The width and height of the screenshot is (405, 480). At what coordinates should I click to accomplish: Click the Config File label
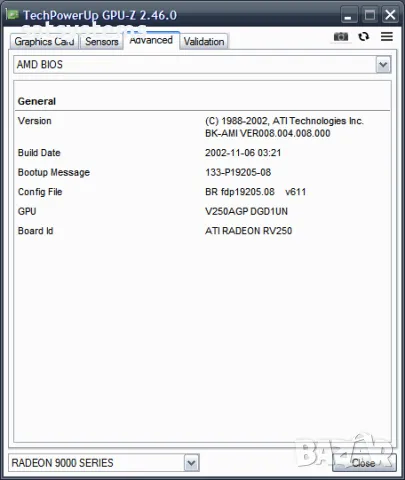[40, 192]
